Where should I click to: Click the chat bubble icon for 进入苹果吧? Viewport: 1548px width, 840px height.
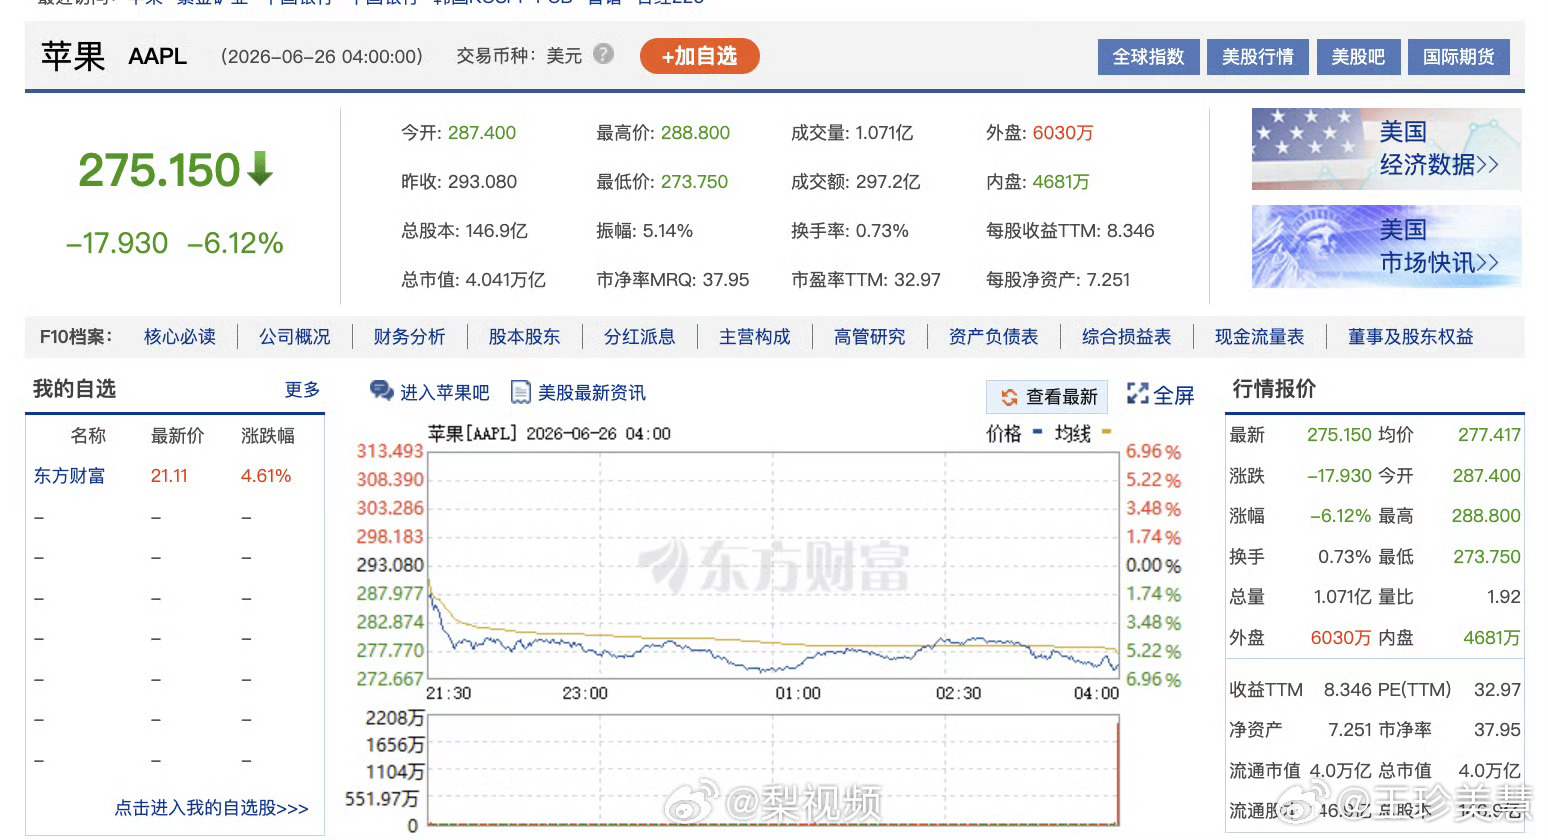(x=381, y=391)
